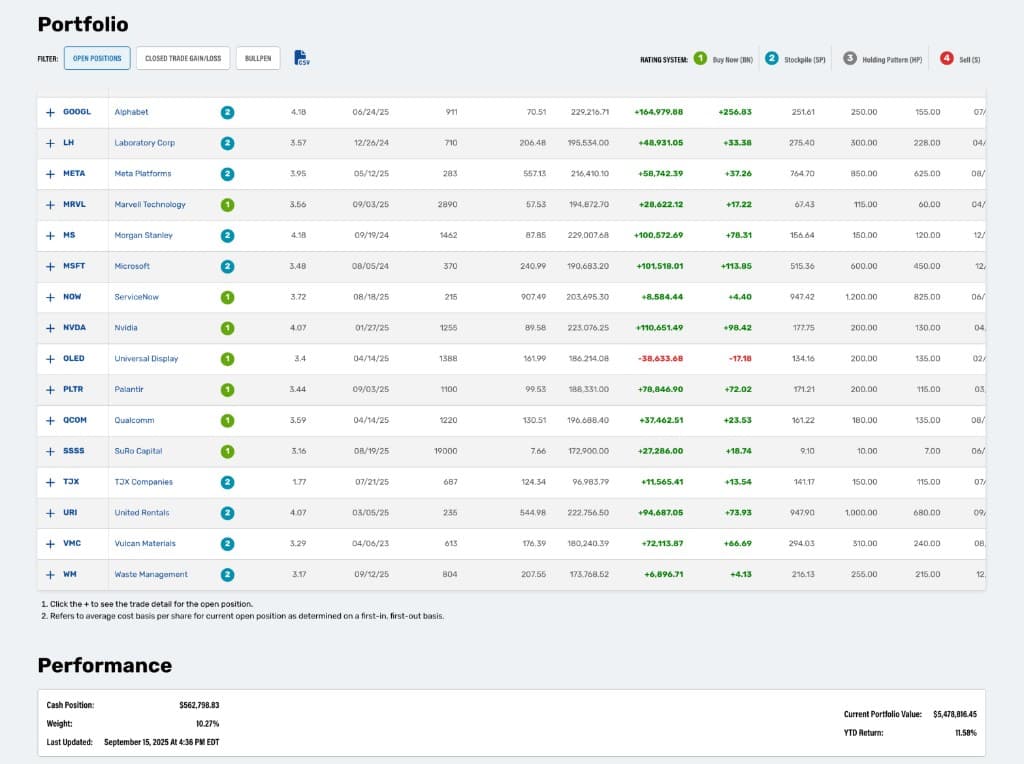Open the Marvell Technology company link
Viewport: 1024px width, 764px height.
tap(150, 205)
